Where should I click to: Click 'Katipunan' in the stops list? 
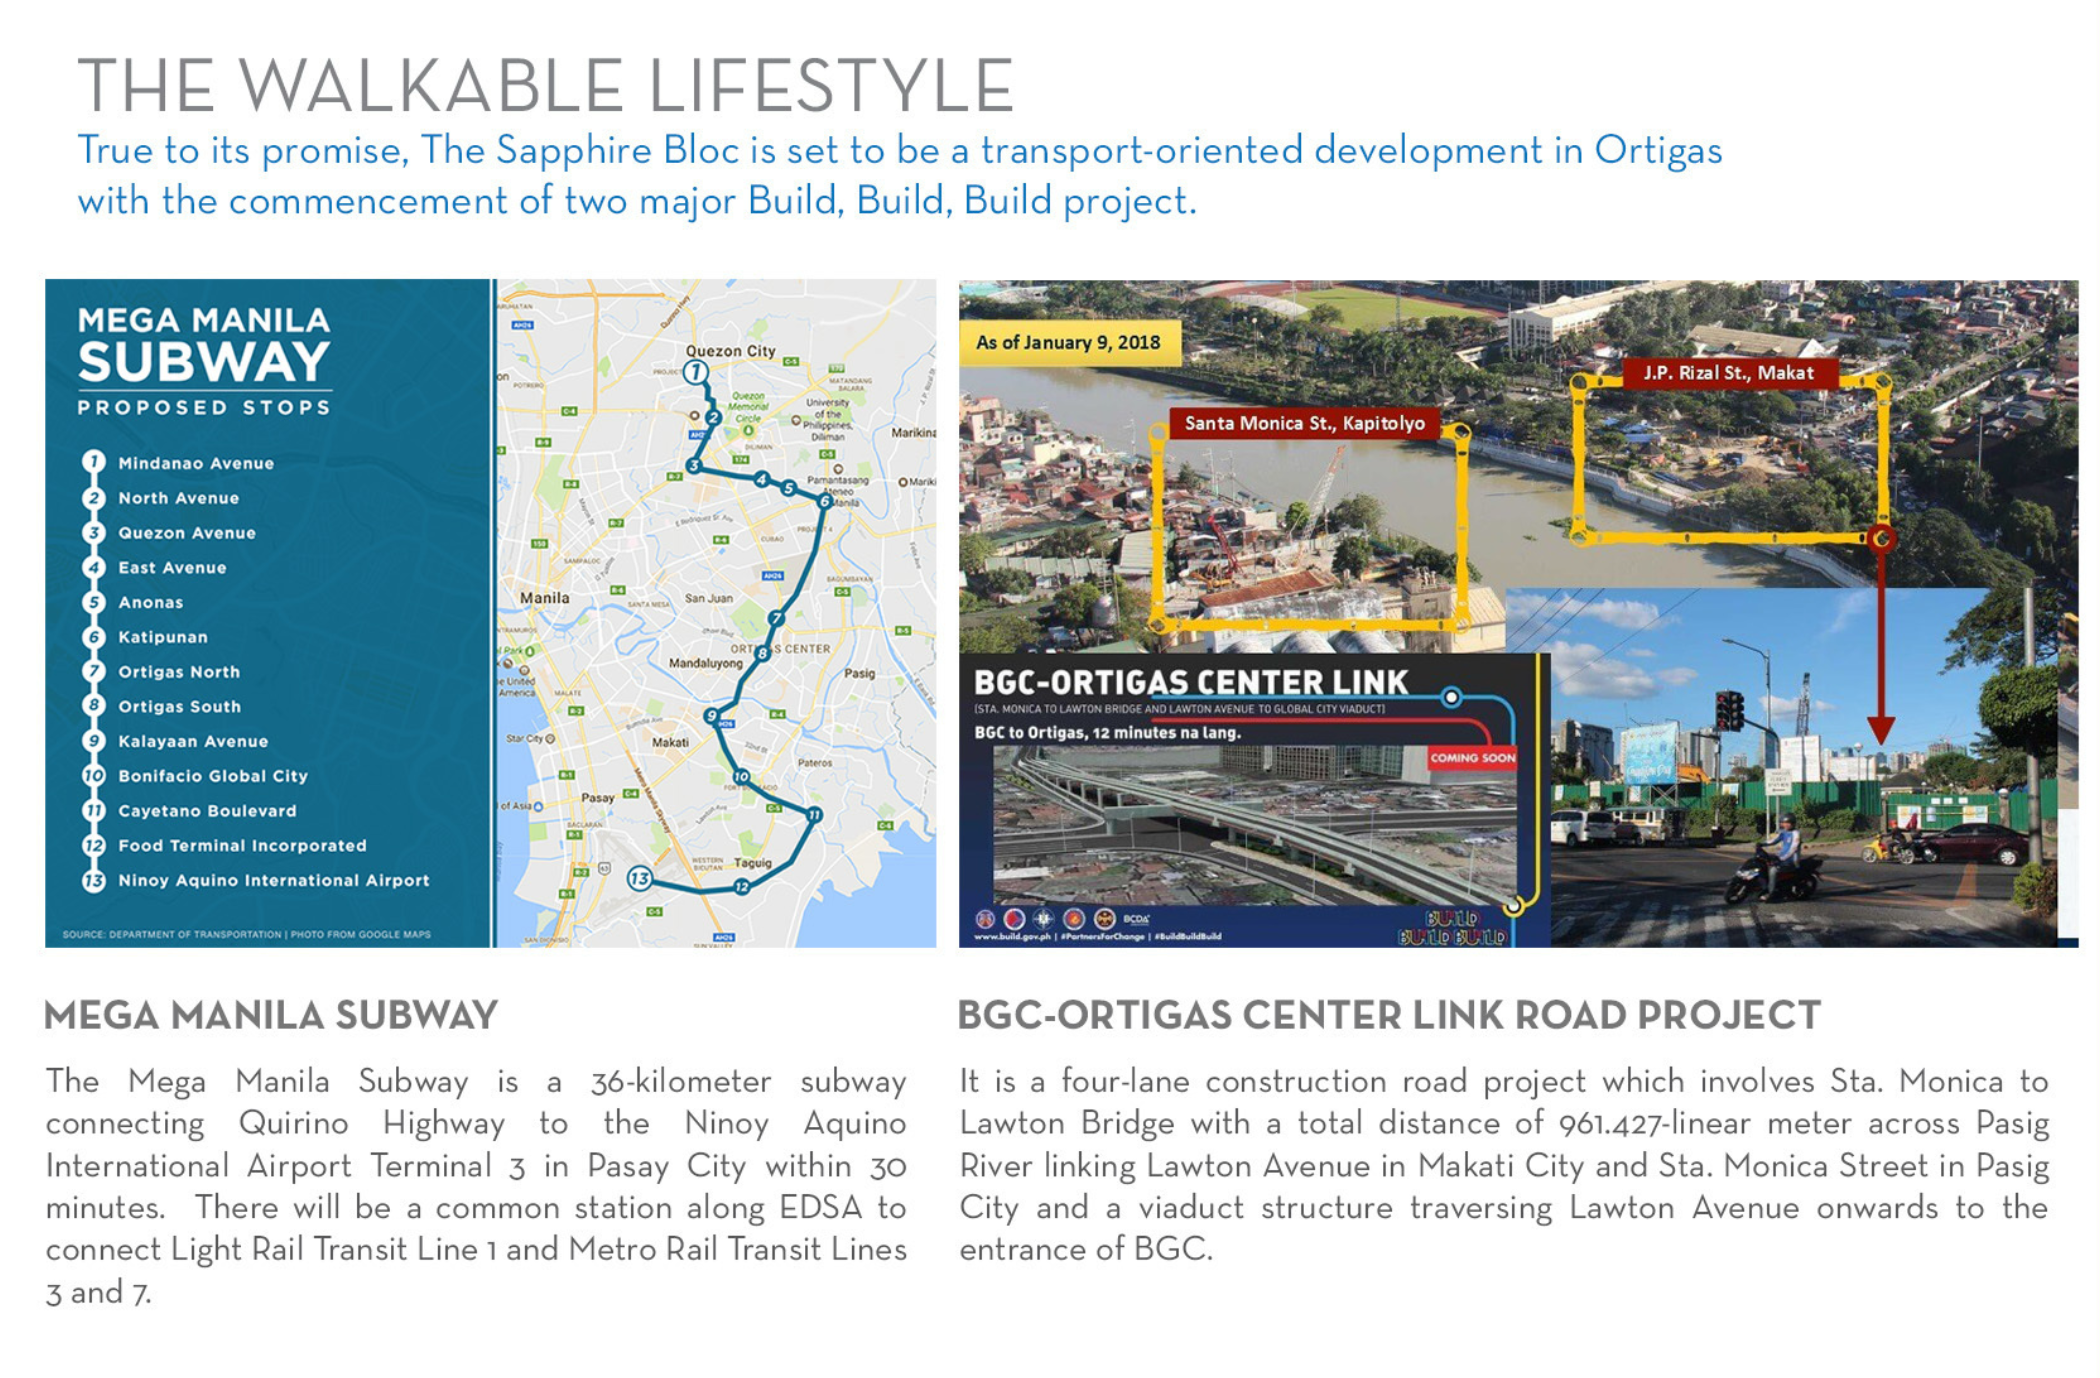(163, 637)
